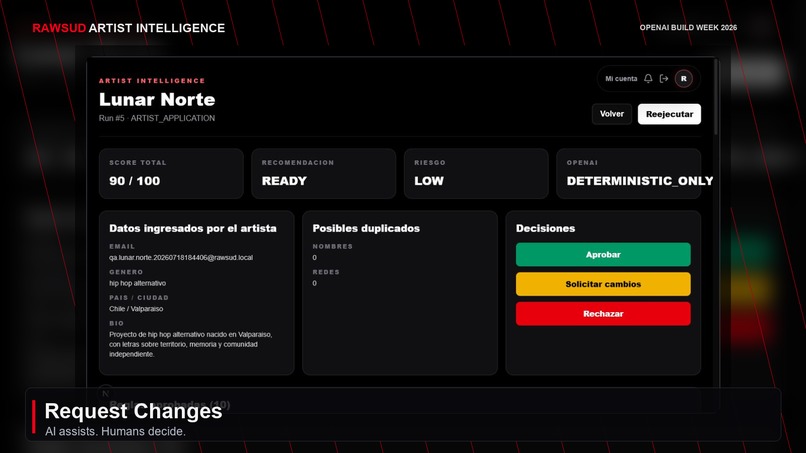Viewport: 806px width, 453px height.
Task: Click the OPENAI BUILD WEEK 2026 label
Action: coord(688,28)
